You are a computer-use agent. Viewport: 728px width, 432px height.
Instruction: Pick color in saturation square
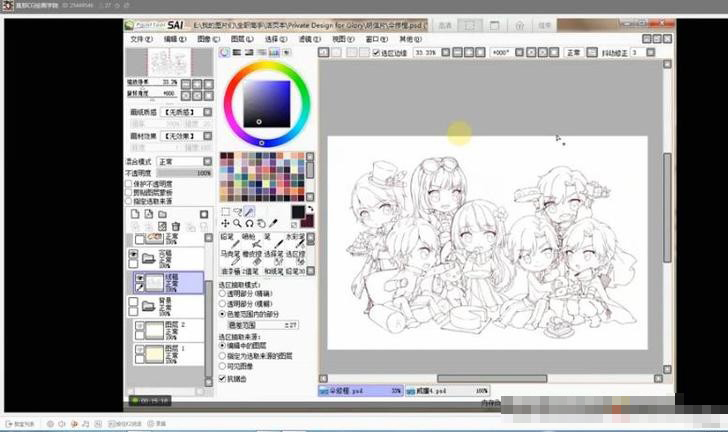click(x=267, y=104)
